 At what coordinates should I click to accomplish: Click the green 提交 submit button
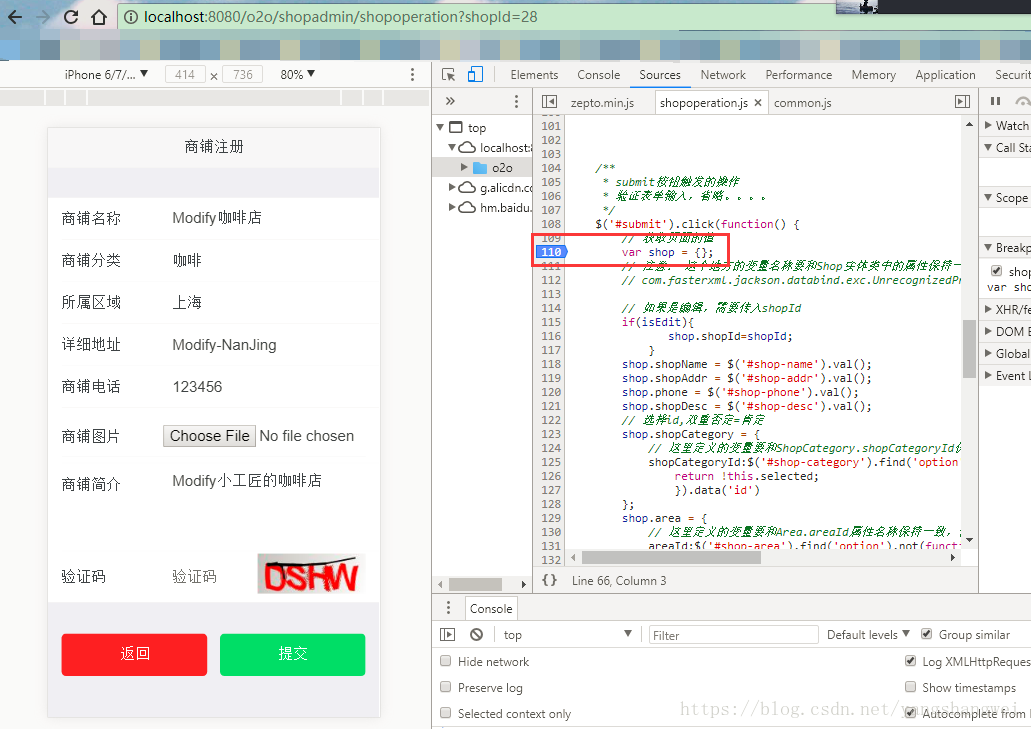[x=292, y=654]
